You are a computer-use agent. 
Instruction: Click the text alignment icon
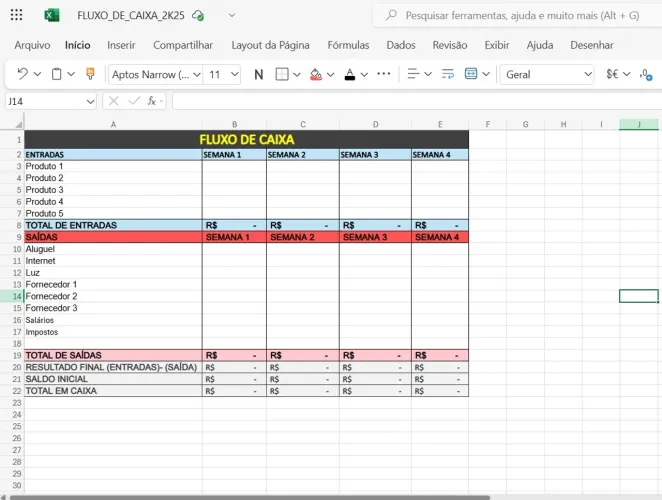(413, 74)
